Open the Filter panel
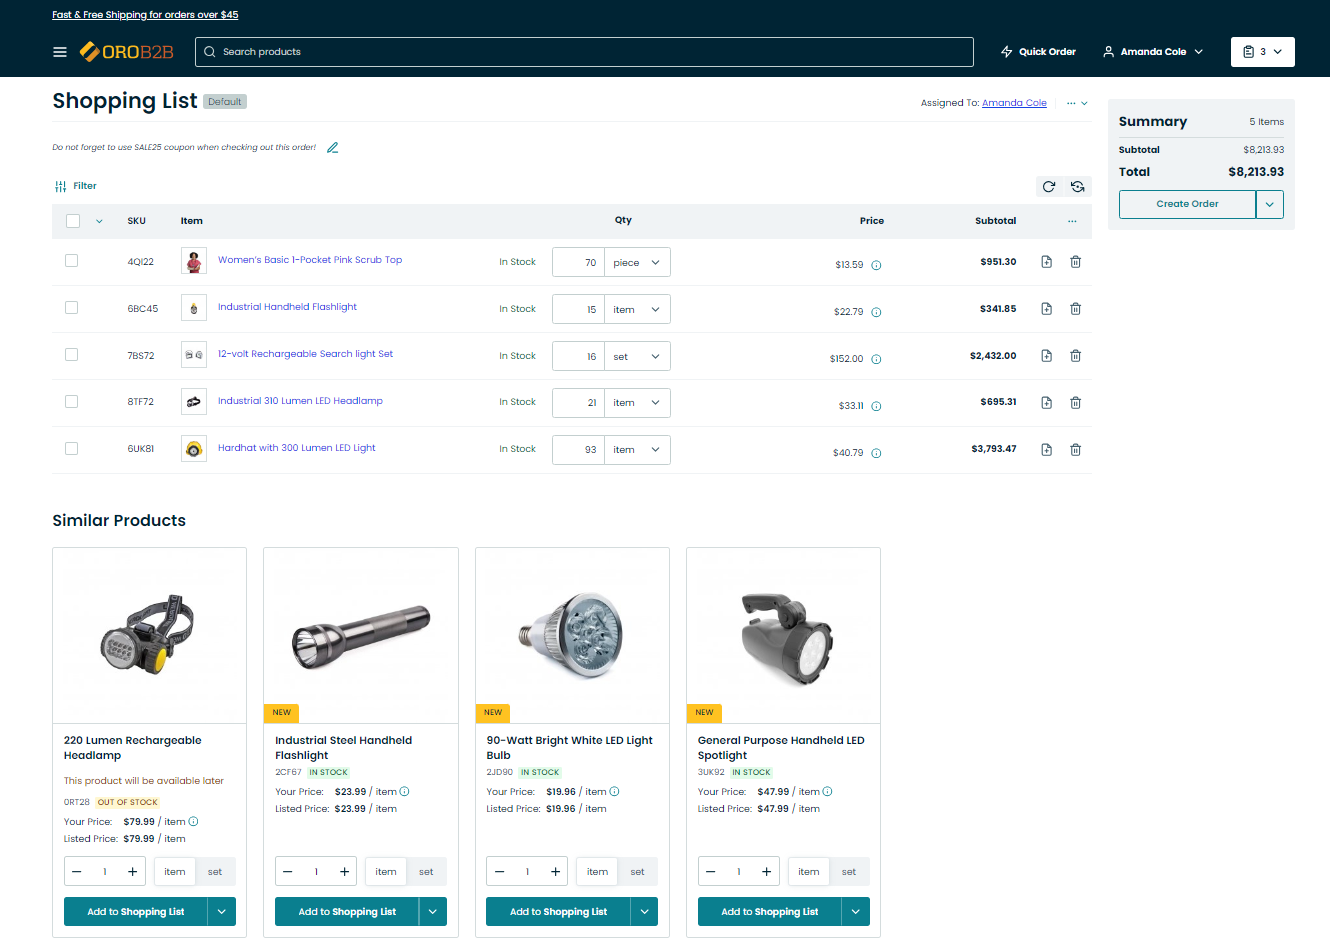This screenshot has width=1330, height=944. [76, 186]
